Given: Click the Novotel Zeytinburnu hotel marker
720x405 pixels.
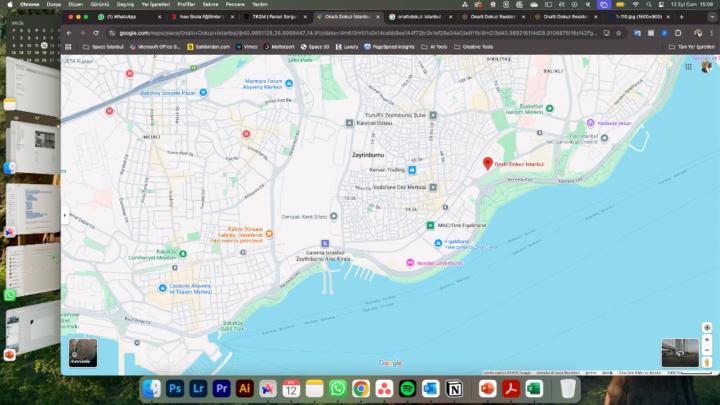Looking at the screenshot, I should pyautogui.click(x=409, y=263).
